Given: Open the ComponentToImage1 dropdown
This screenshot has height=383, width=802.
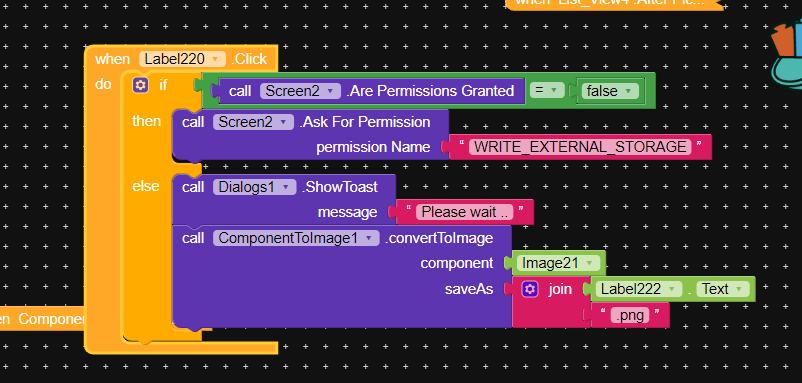Looking at the screenshot, I should pyautogui.click(x=296, y=238).
